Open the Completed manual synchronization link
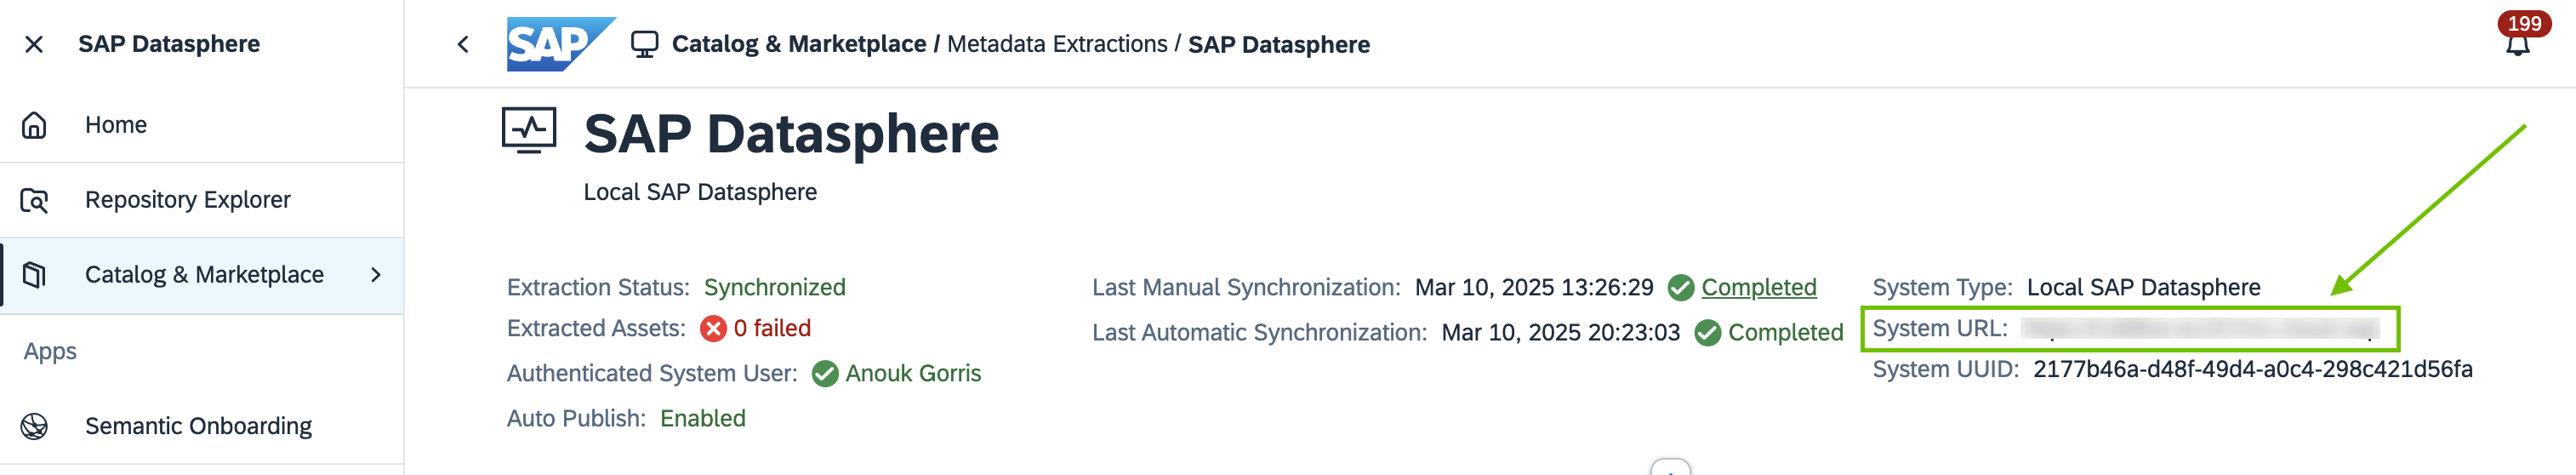 coord(1758,288)
